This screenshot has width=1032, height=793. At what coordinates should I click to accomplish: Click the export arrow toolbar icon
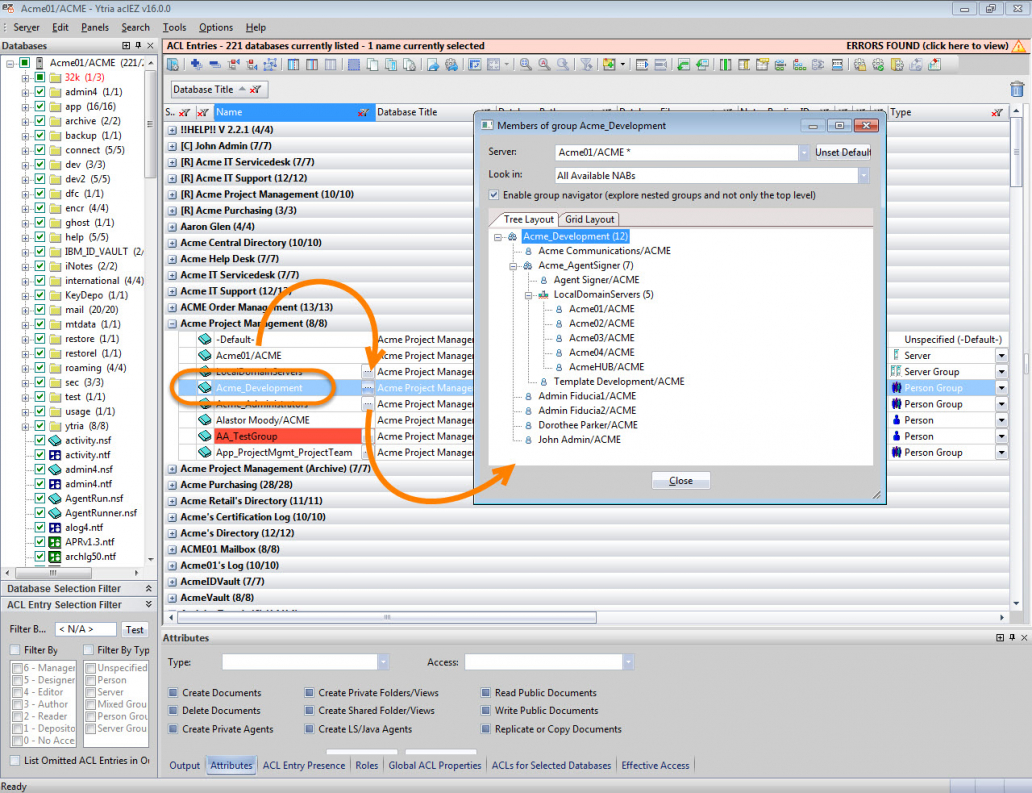(433, 64)
